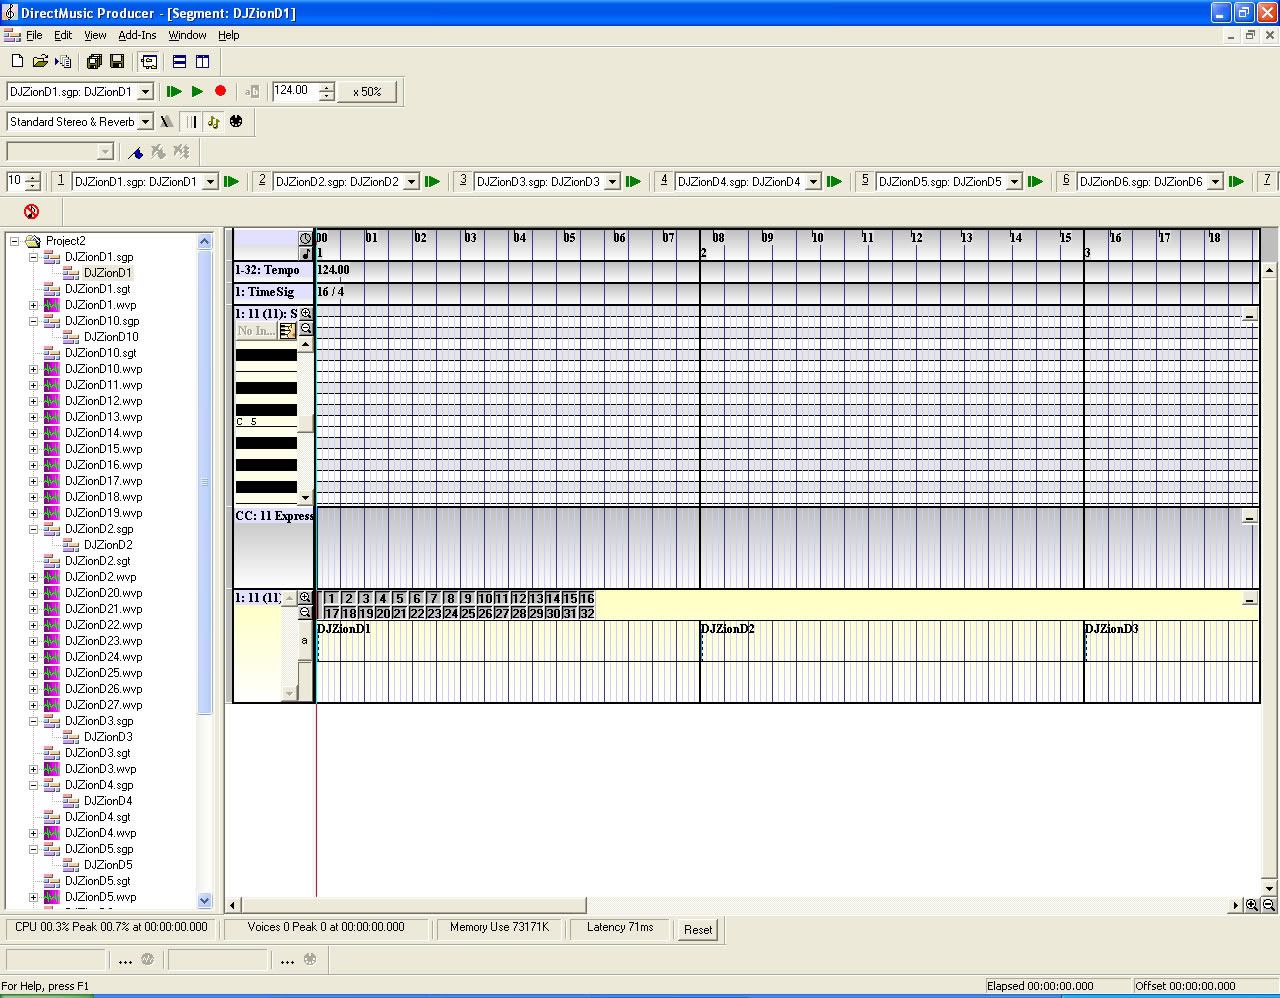
Task: Open the Window menu
Action: [187, 35]
